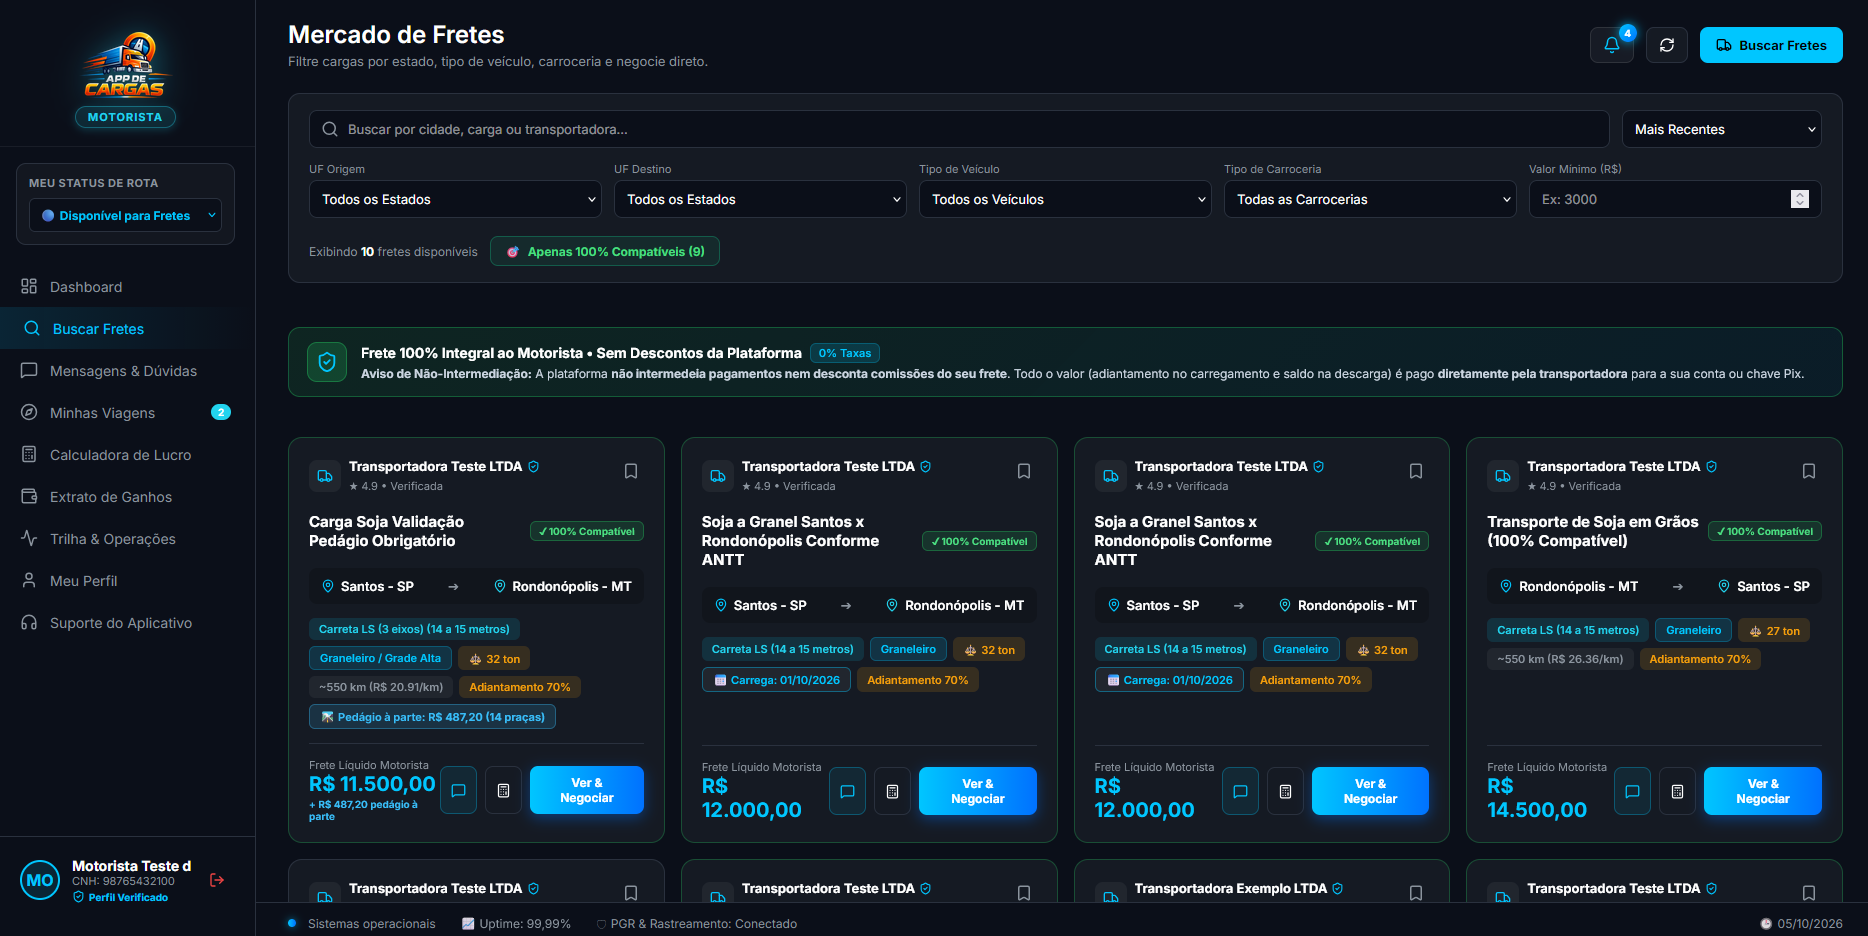Open calculator icon on the R$ 14.500,00 freight
Image resolution: width=1868 pixels, height=936 pixels.
[x=1678, y=791]
